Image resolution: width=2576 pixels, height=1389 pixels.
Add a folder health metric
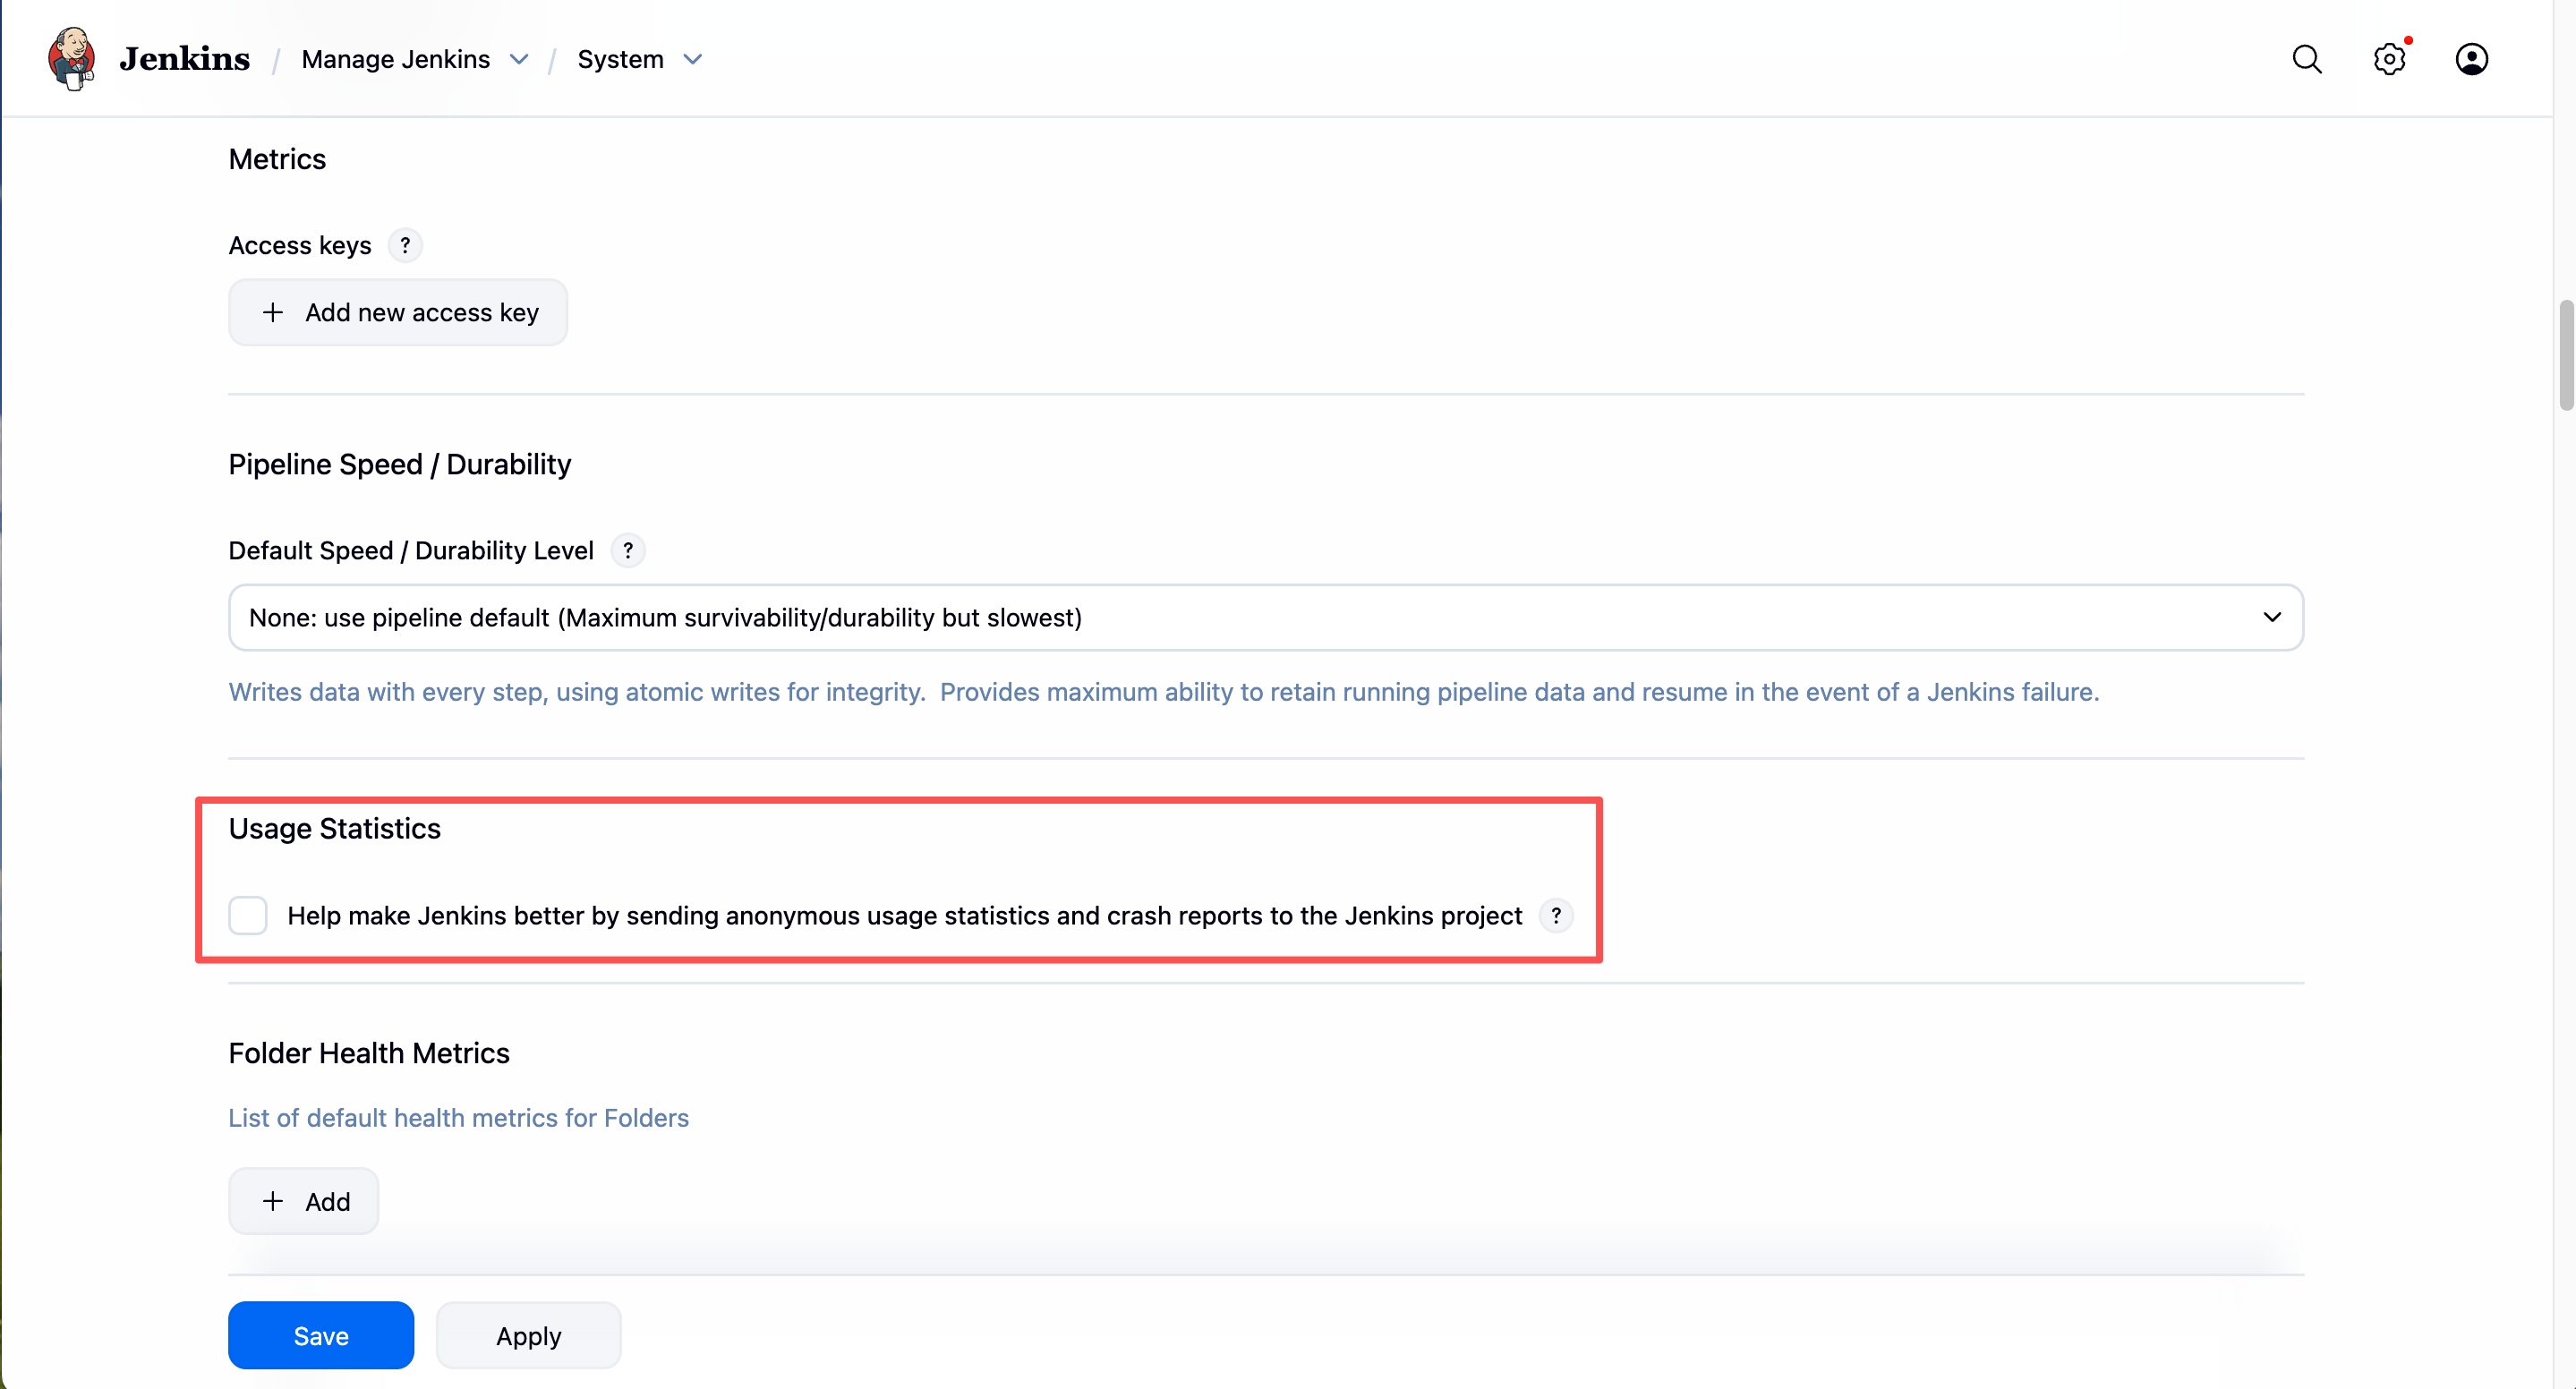(304, 1201)
